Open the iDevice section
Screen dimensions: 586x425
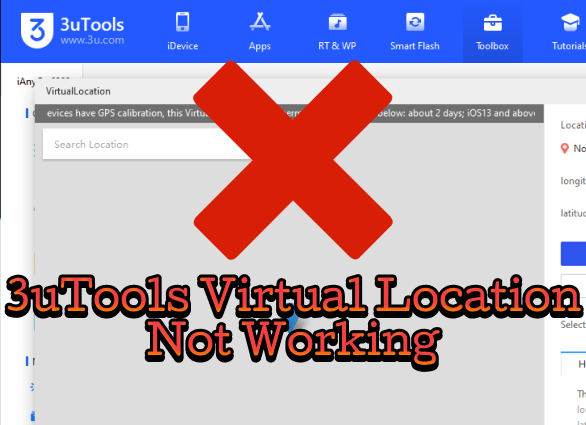182,31
